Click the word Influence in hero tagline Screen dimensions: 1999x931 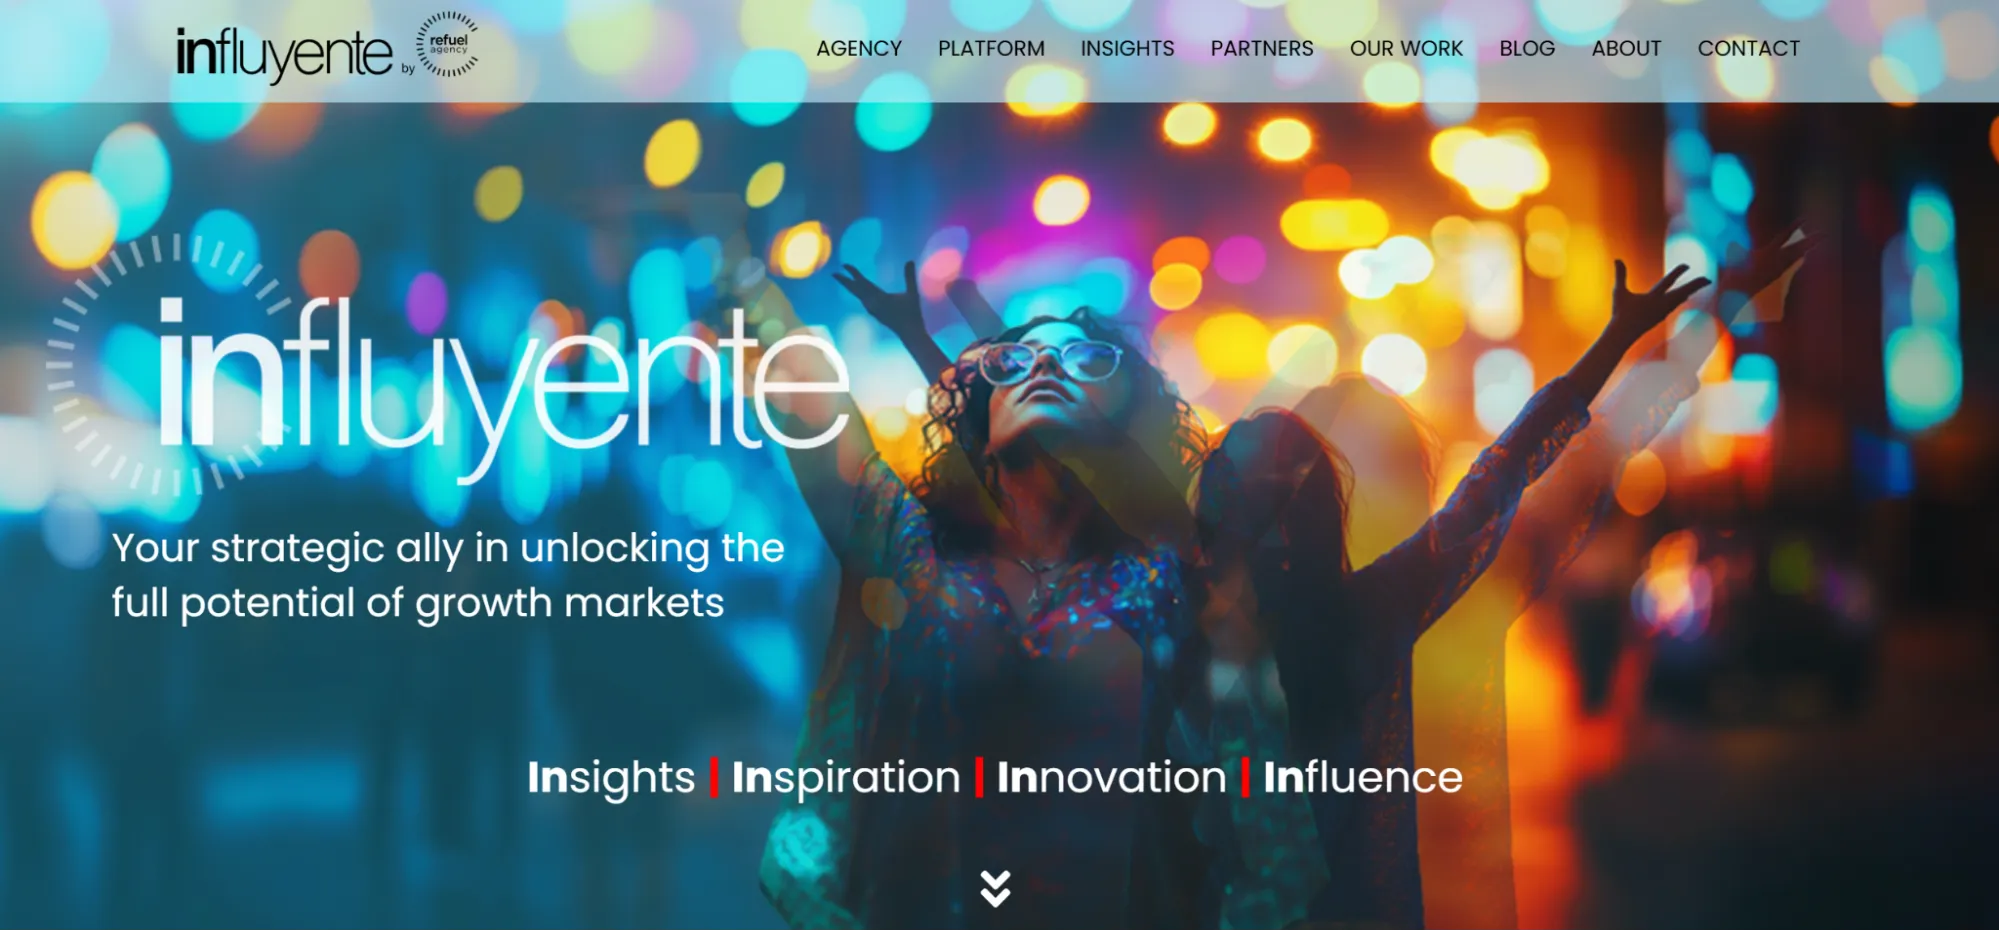tap(1363, 778)
